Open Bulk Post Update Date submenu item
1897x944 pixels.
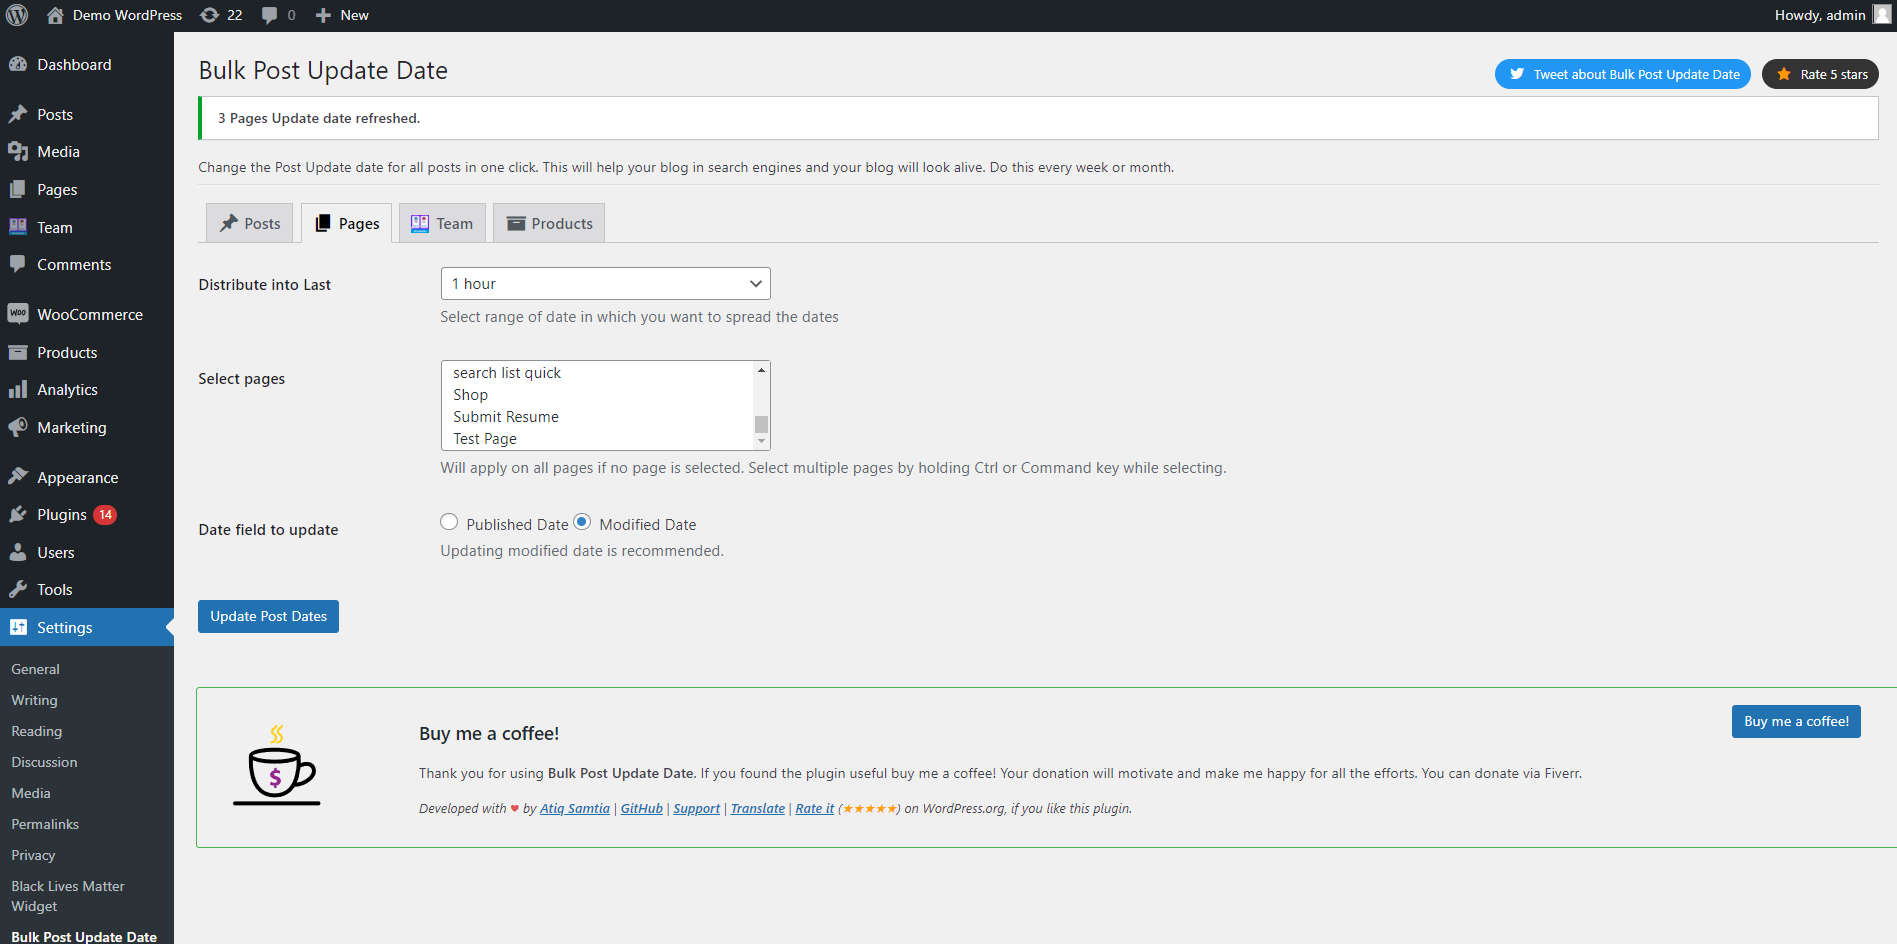coord(84,937)
